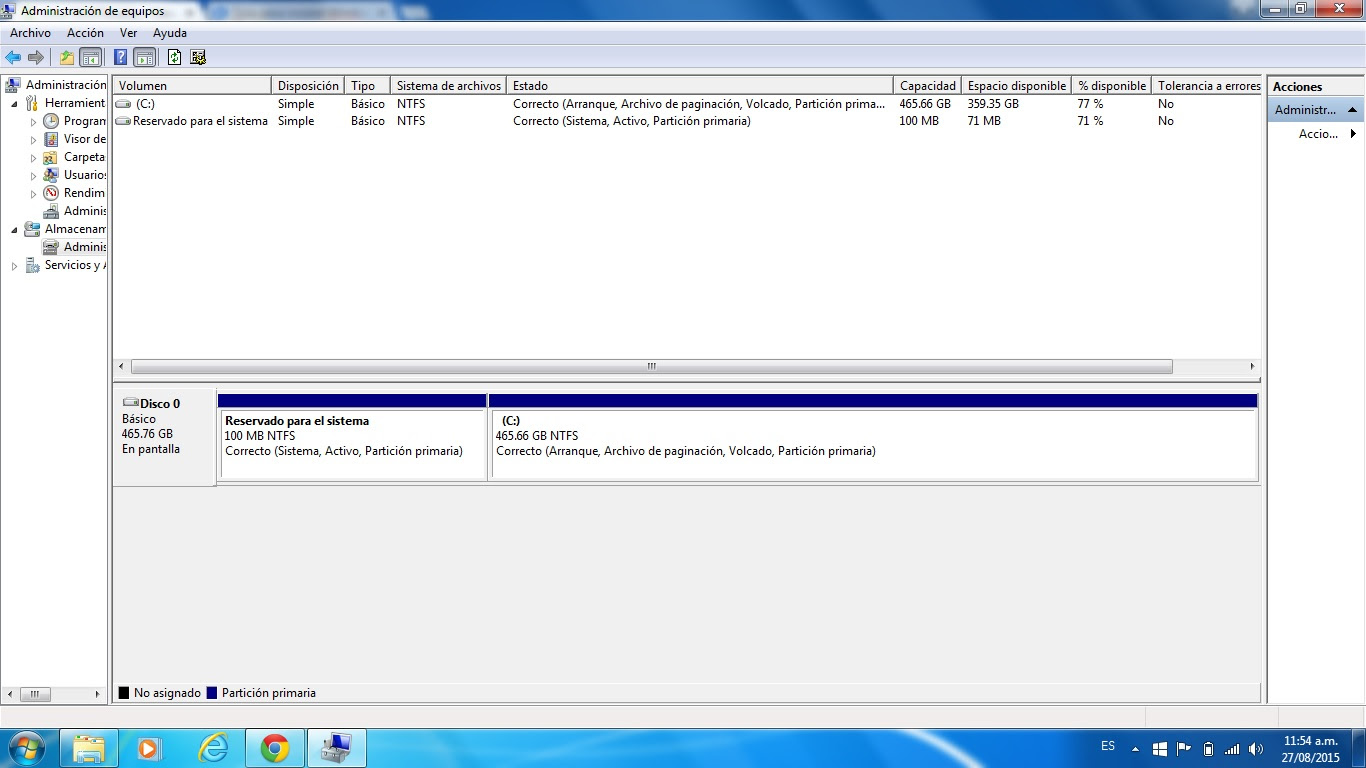Open the Help icon in toolbar
The width and height of the screenshot is (1366, 768).
[121, 57]
